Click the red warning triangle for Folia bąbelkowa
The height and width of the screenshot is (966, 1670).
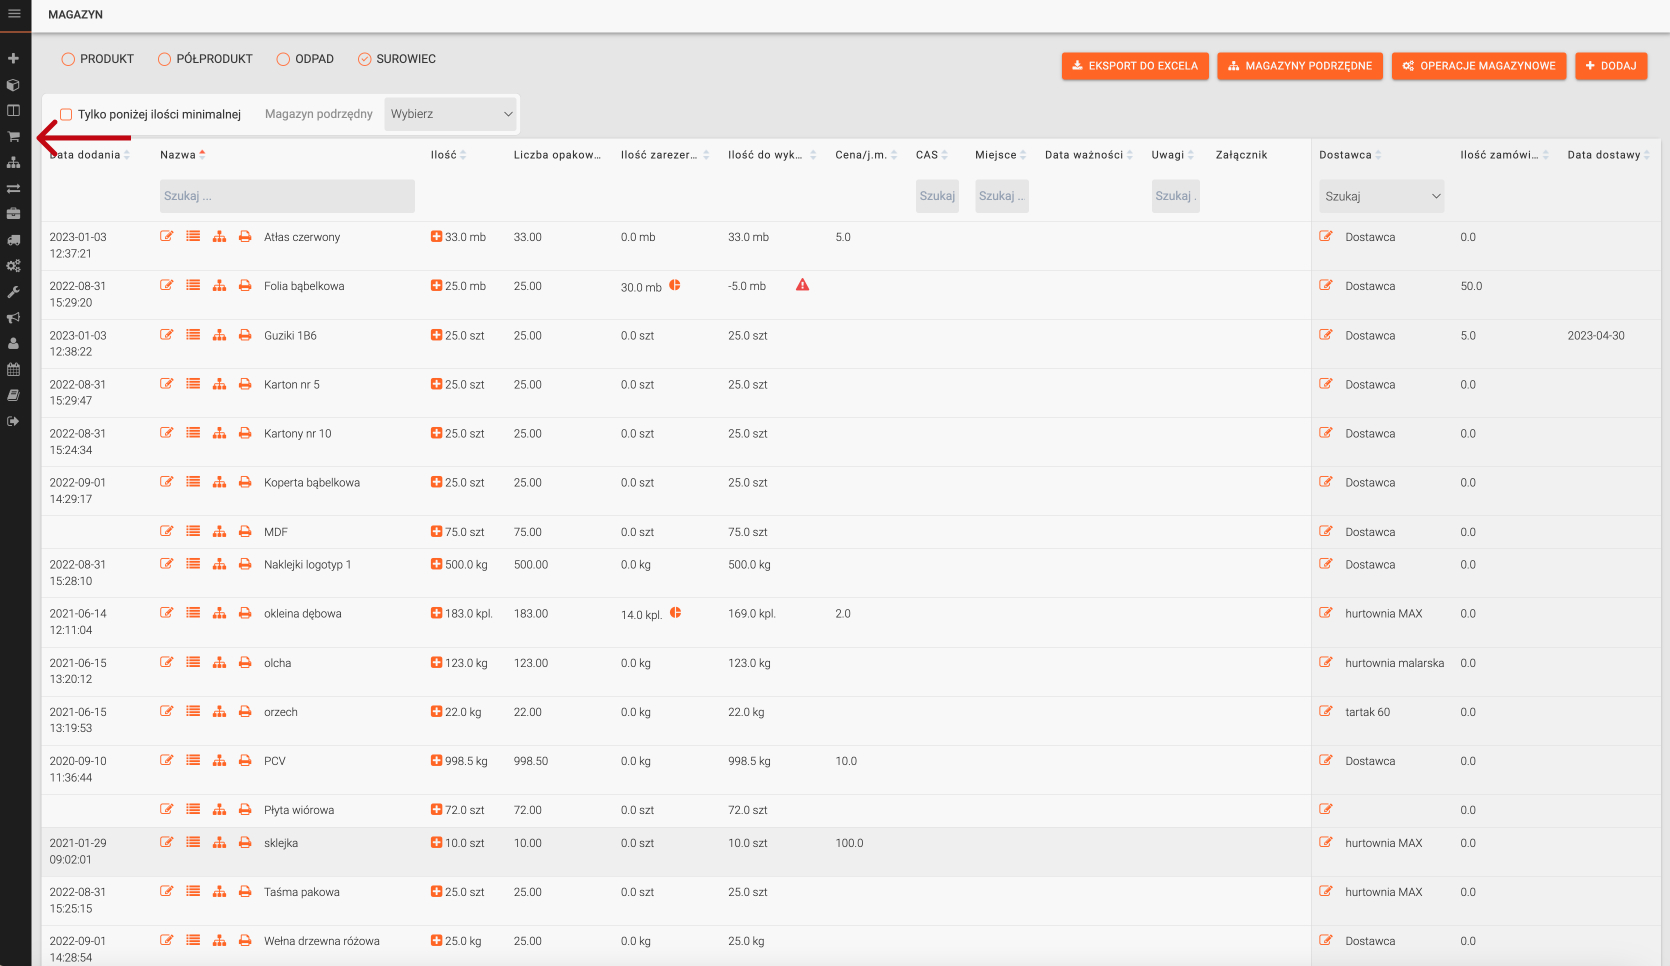click(x=802, y=285)
